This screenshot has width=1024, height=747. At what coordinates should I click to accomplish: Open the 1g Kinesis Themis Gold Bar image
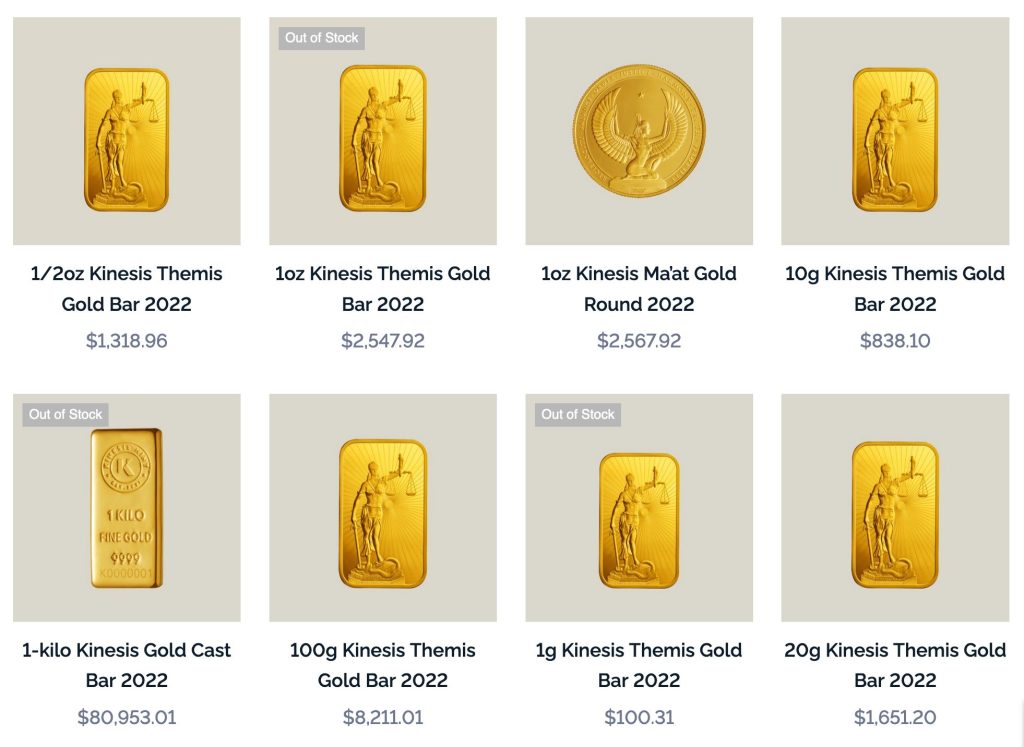(638, 520)
